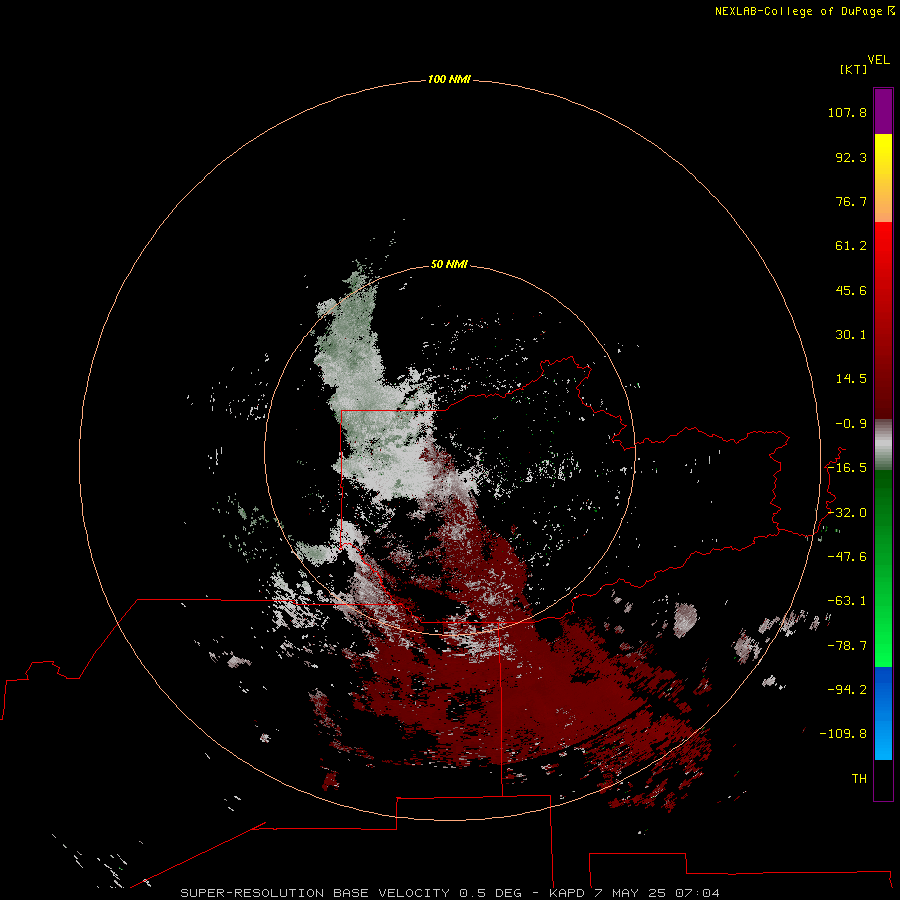Select the 92.3 velocity scale value
Image resolution: width=900 pixels, height=900 pixels.
coord(851,157)
